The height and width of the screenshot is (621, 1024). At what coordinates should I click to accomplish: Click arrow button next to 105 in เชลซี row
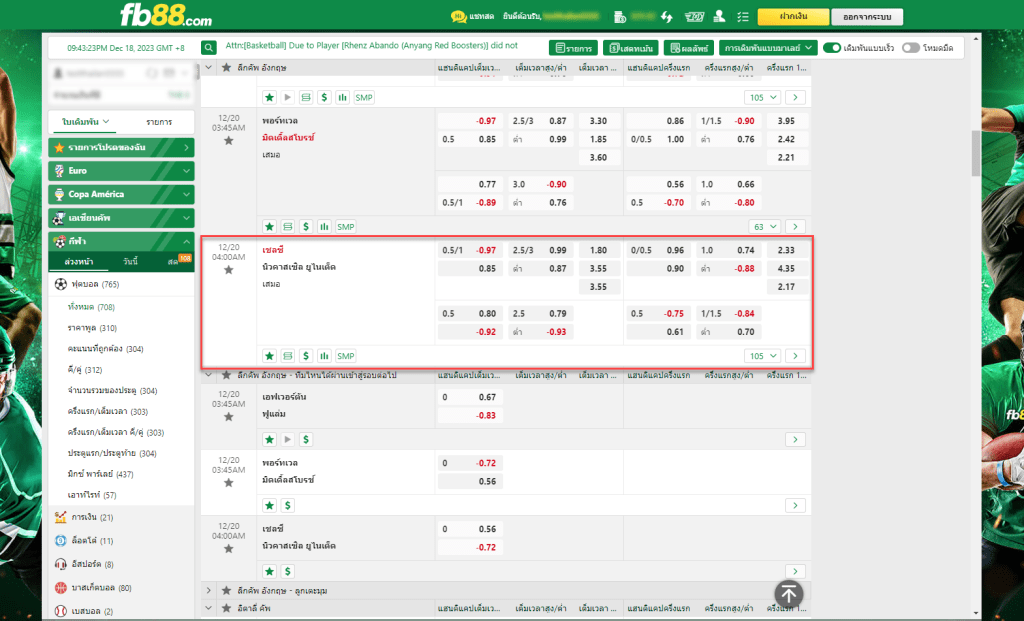point(795,356)
